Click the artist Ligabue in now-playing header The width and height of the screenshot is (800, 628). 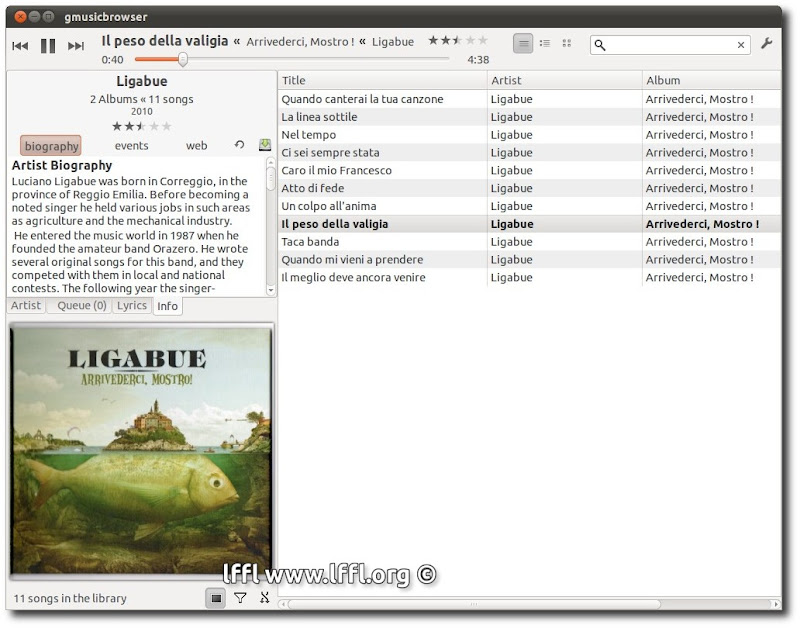point(392,42)
